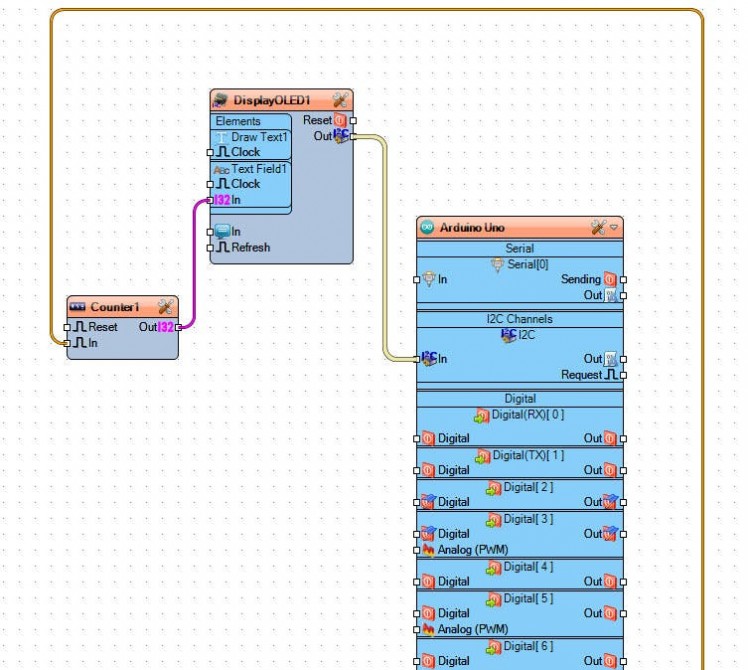Select the Counter1 title text
The height and width of the screenshot is (670, 748).
point(114,307)
